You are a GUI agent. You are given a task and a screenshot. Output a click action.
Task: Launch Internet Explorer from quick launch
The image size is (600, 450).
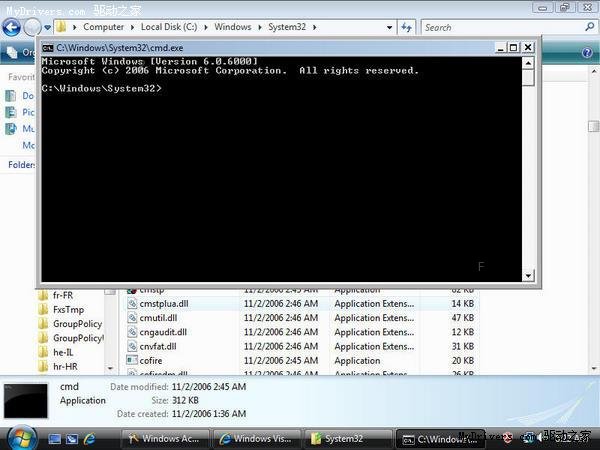90,439
